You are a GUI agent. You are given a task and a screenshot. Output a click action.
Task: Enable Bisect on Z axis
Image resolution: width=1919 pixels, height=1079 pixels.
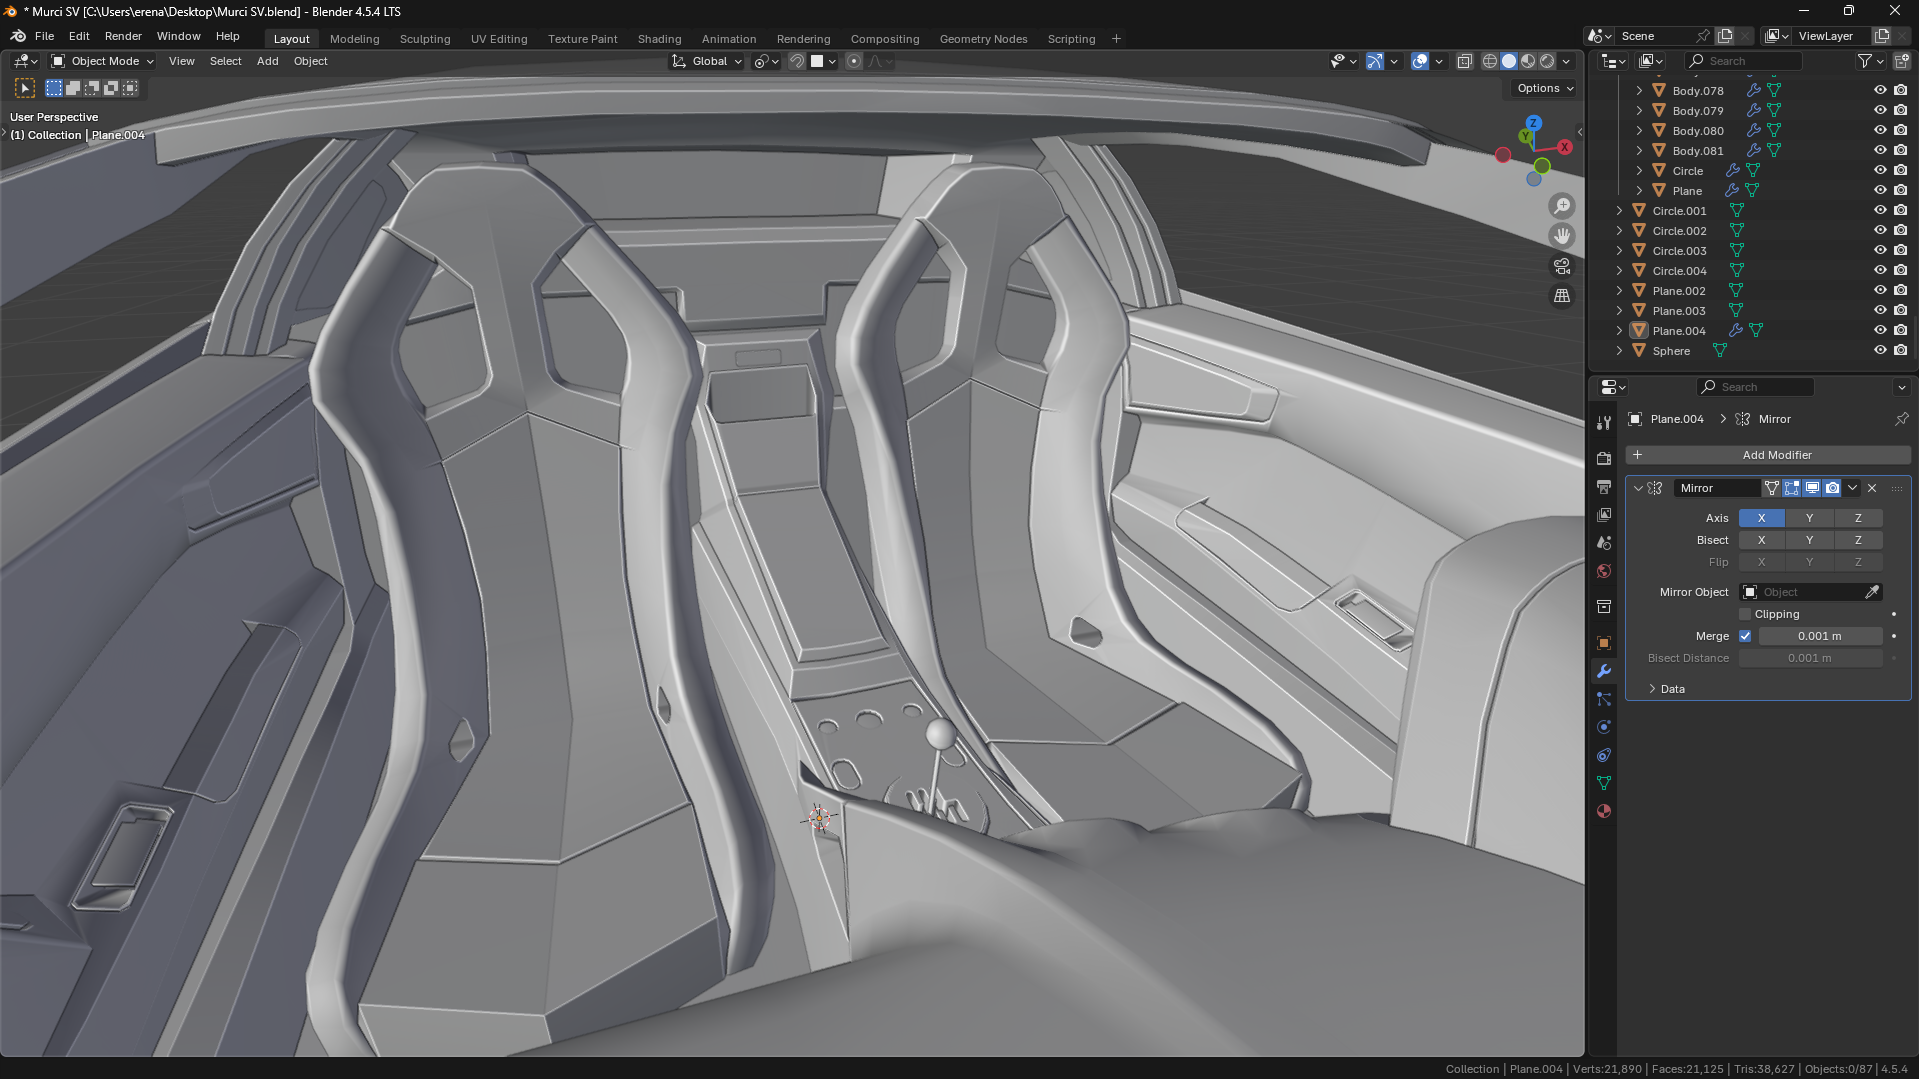1858,540
